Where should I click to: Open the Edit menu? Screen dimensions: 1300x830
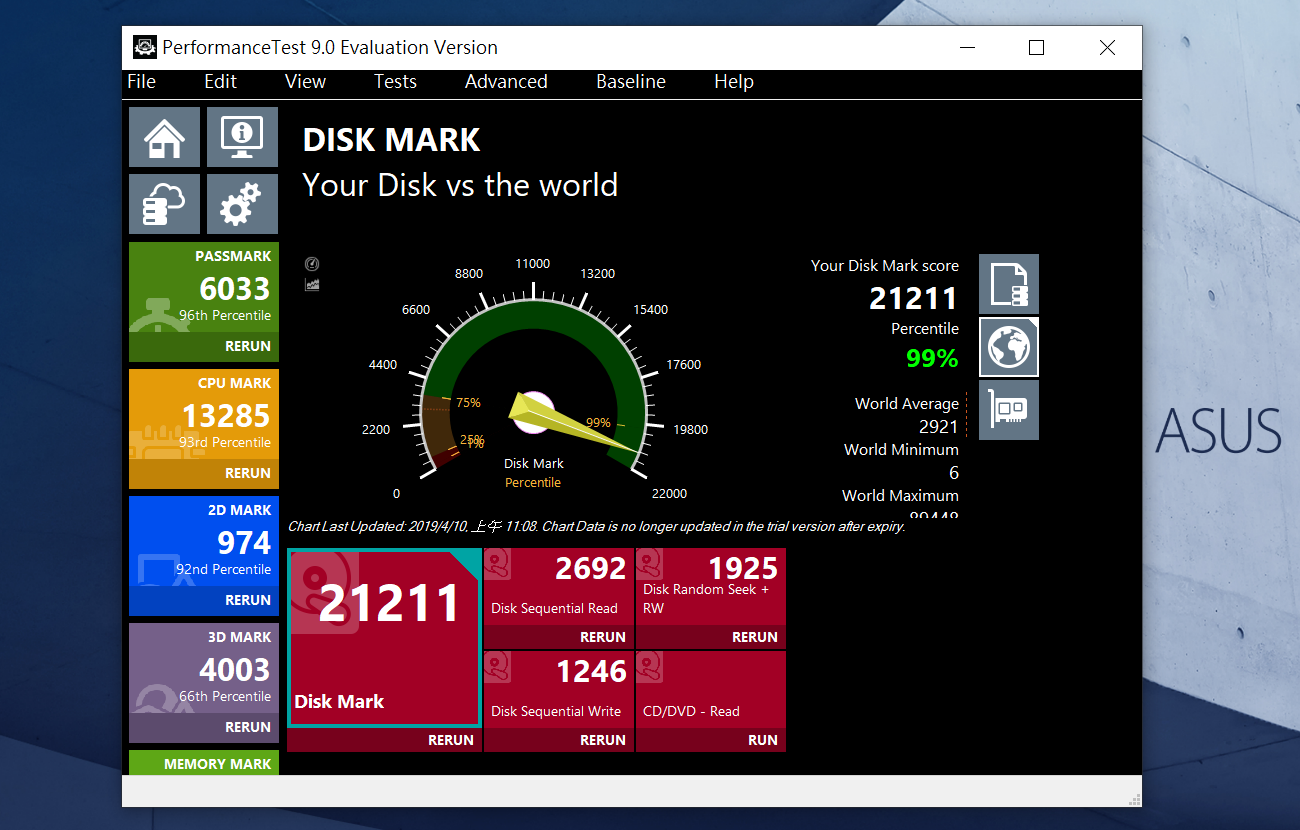[x=221, y=82]
